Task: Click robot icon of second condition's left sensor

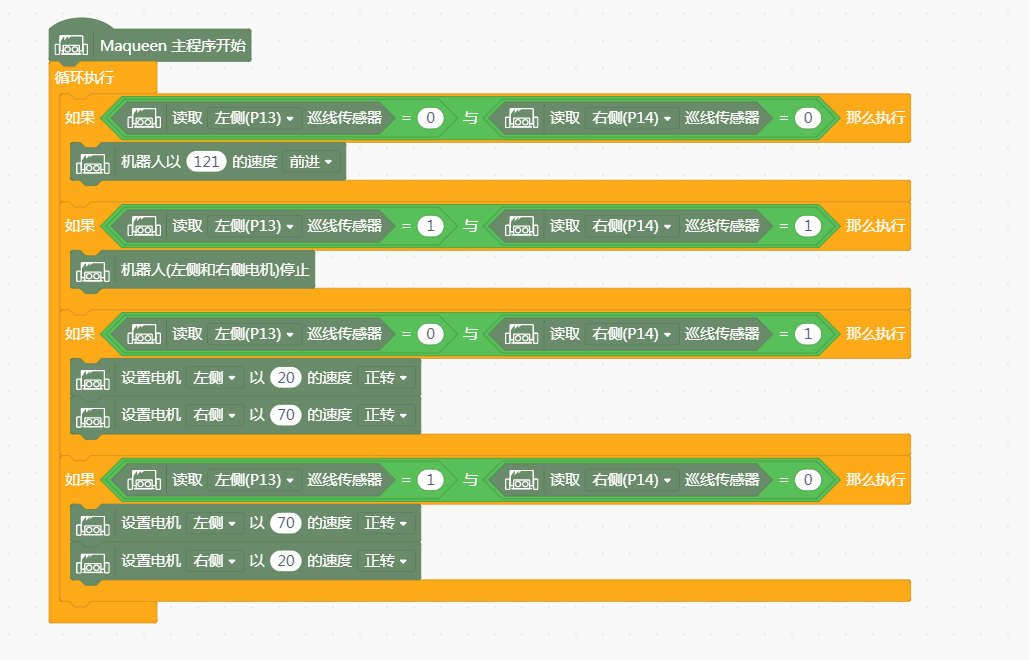Action: point(144,226)
